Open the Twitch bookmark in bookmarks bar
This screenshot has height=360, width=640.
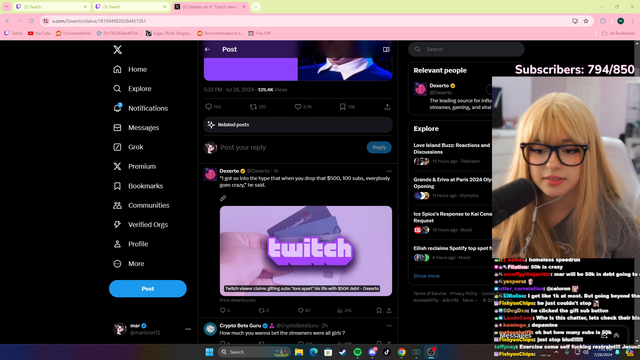click(x=13, y=33)
